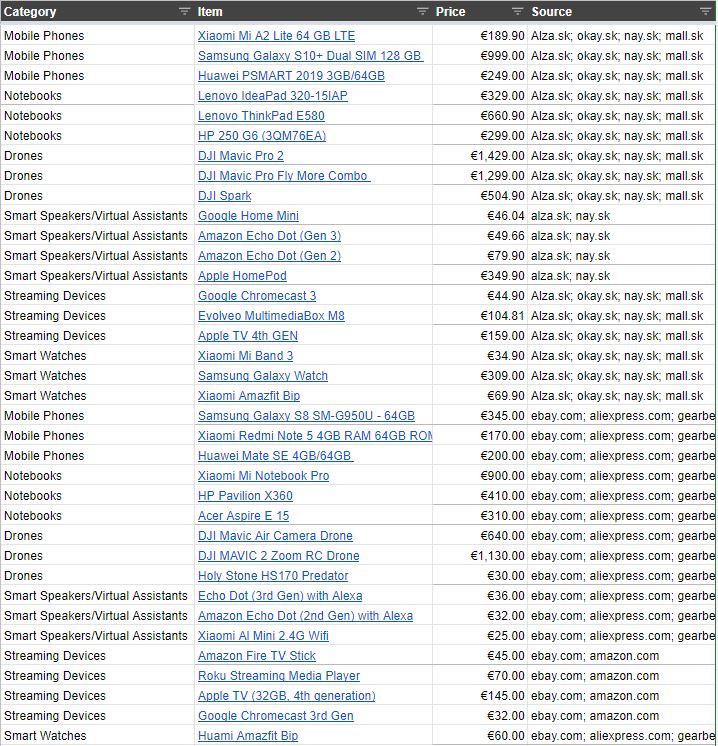Open DJI Mavic Air Camera Drone link

(x=275, y=535)
